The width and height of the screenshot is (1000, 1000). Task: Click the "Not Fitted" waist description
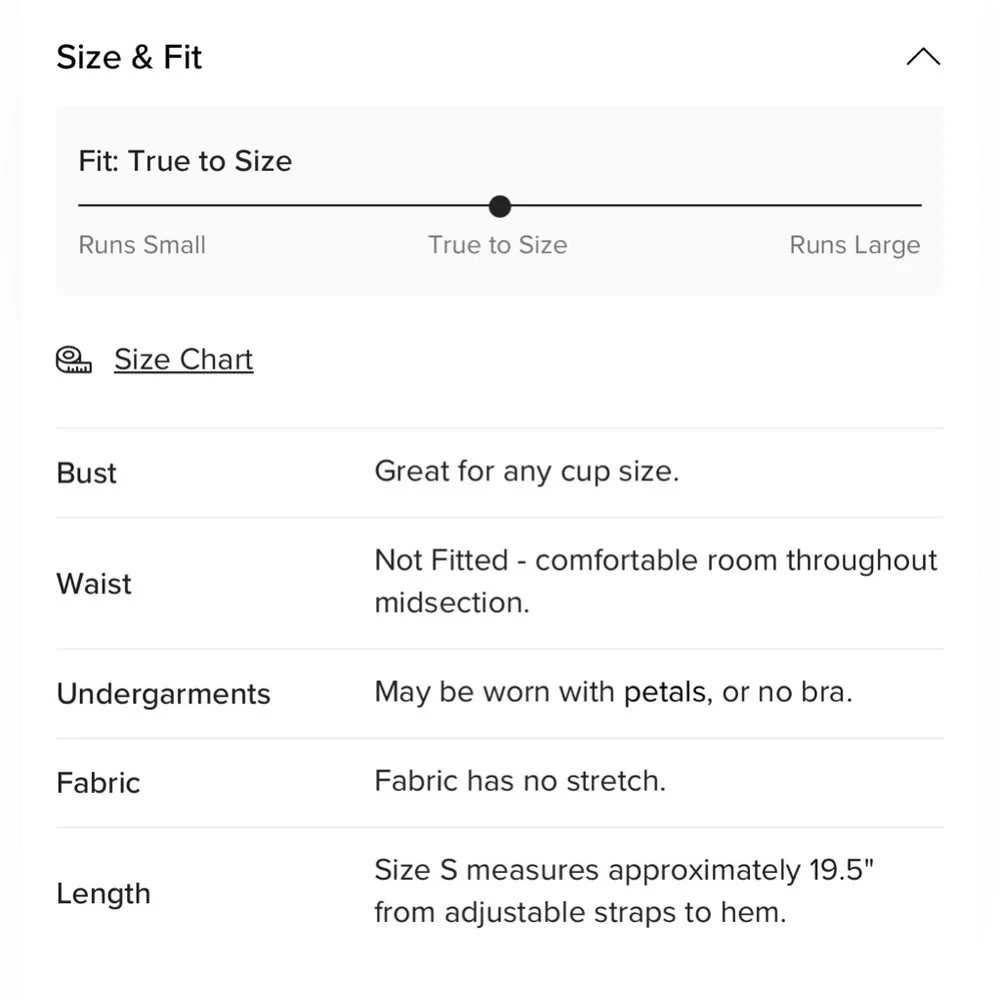(x=655, y=581)
